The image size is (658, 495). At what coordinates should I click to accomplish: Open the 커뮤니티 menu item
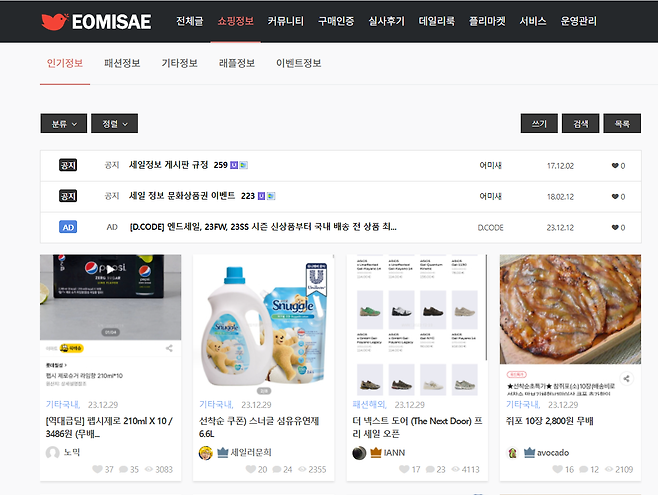coord(285,21)
